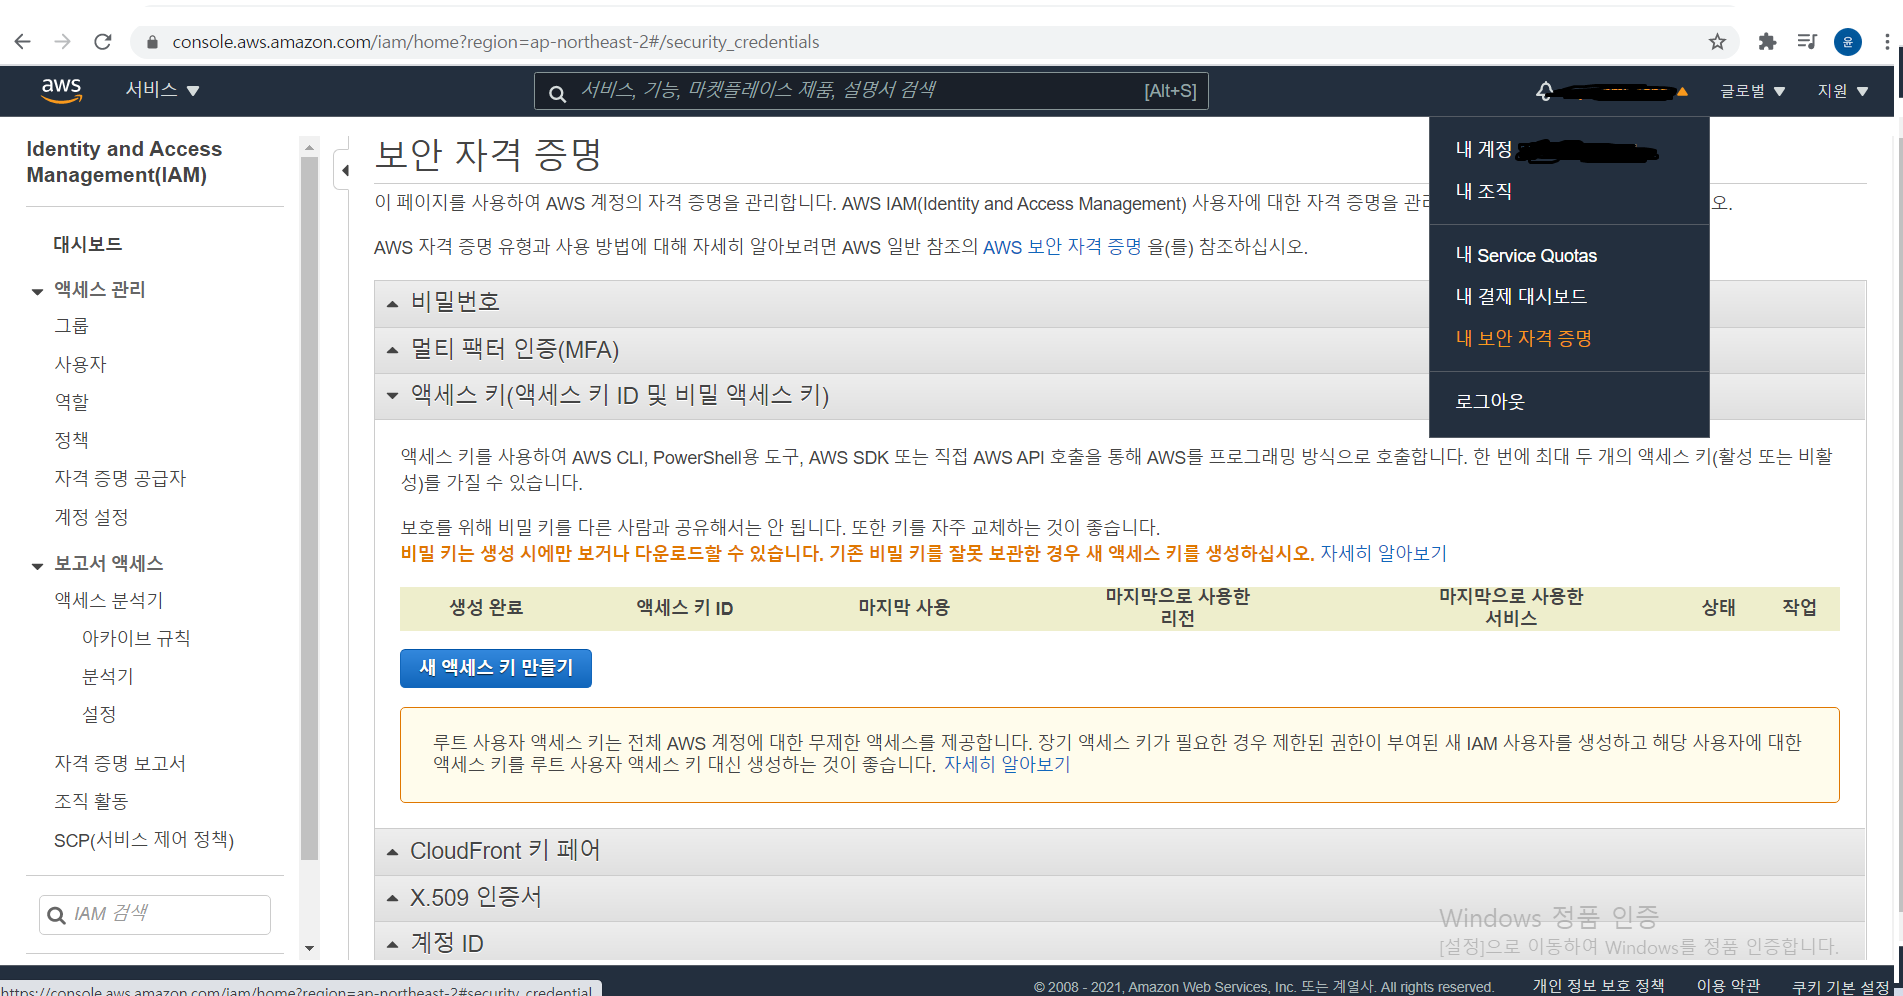The height and width of the screenshot is (996, 1903).
Task: Open the 서비스 services dropdown
Action: 162,90
